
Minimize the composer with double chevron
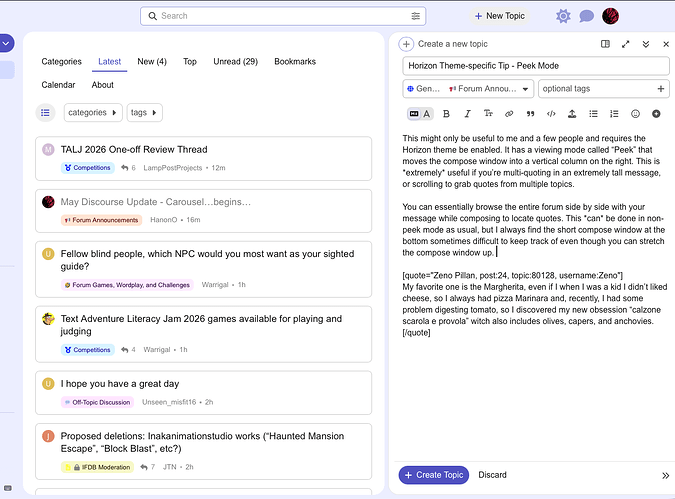[646, 44]
